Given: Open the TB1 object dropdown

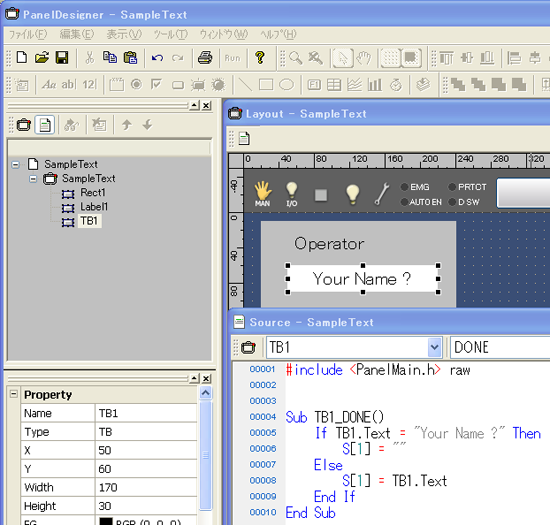Looking at the screenshot, I should [x=434, y=347].
